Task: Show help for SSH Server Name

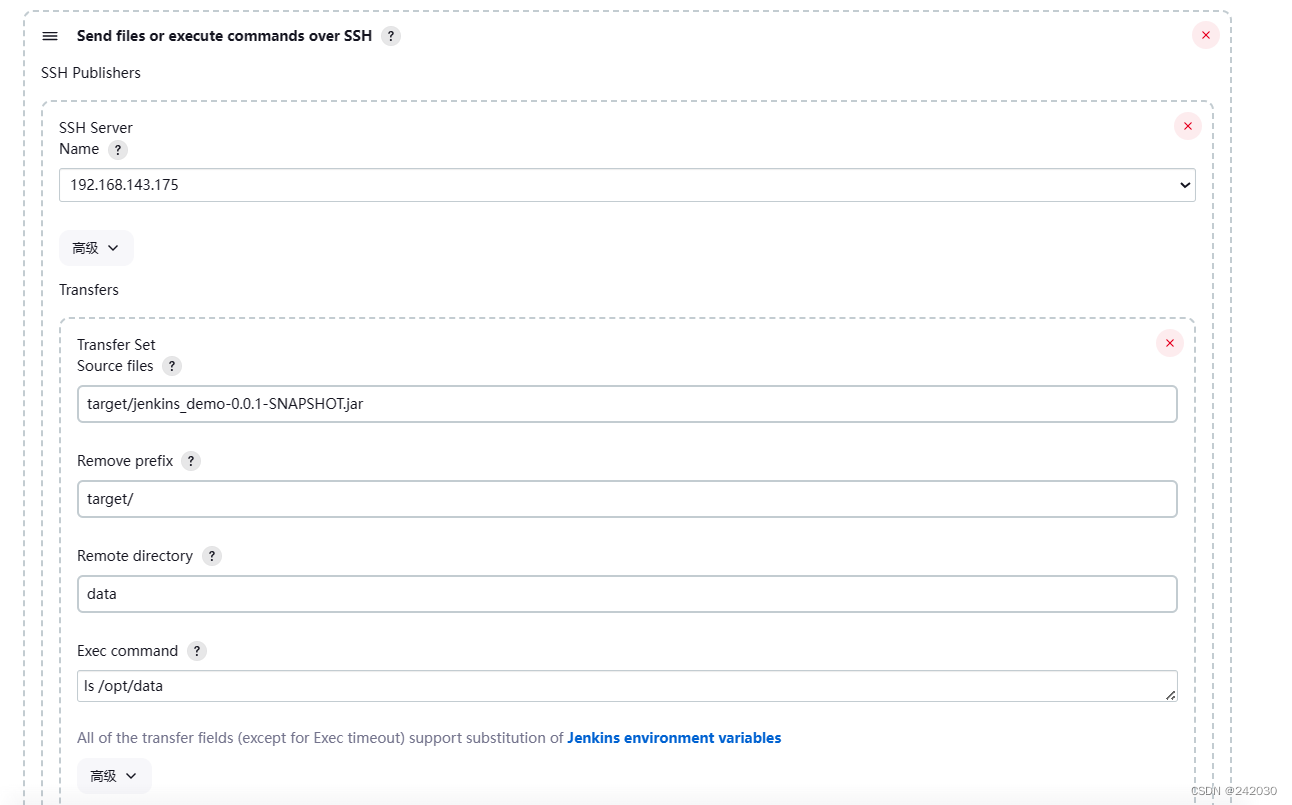Action: (x=118, y=150)
